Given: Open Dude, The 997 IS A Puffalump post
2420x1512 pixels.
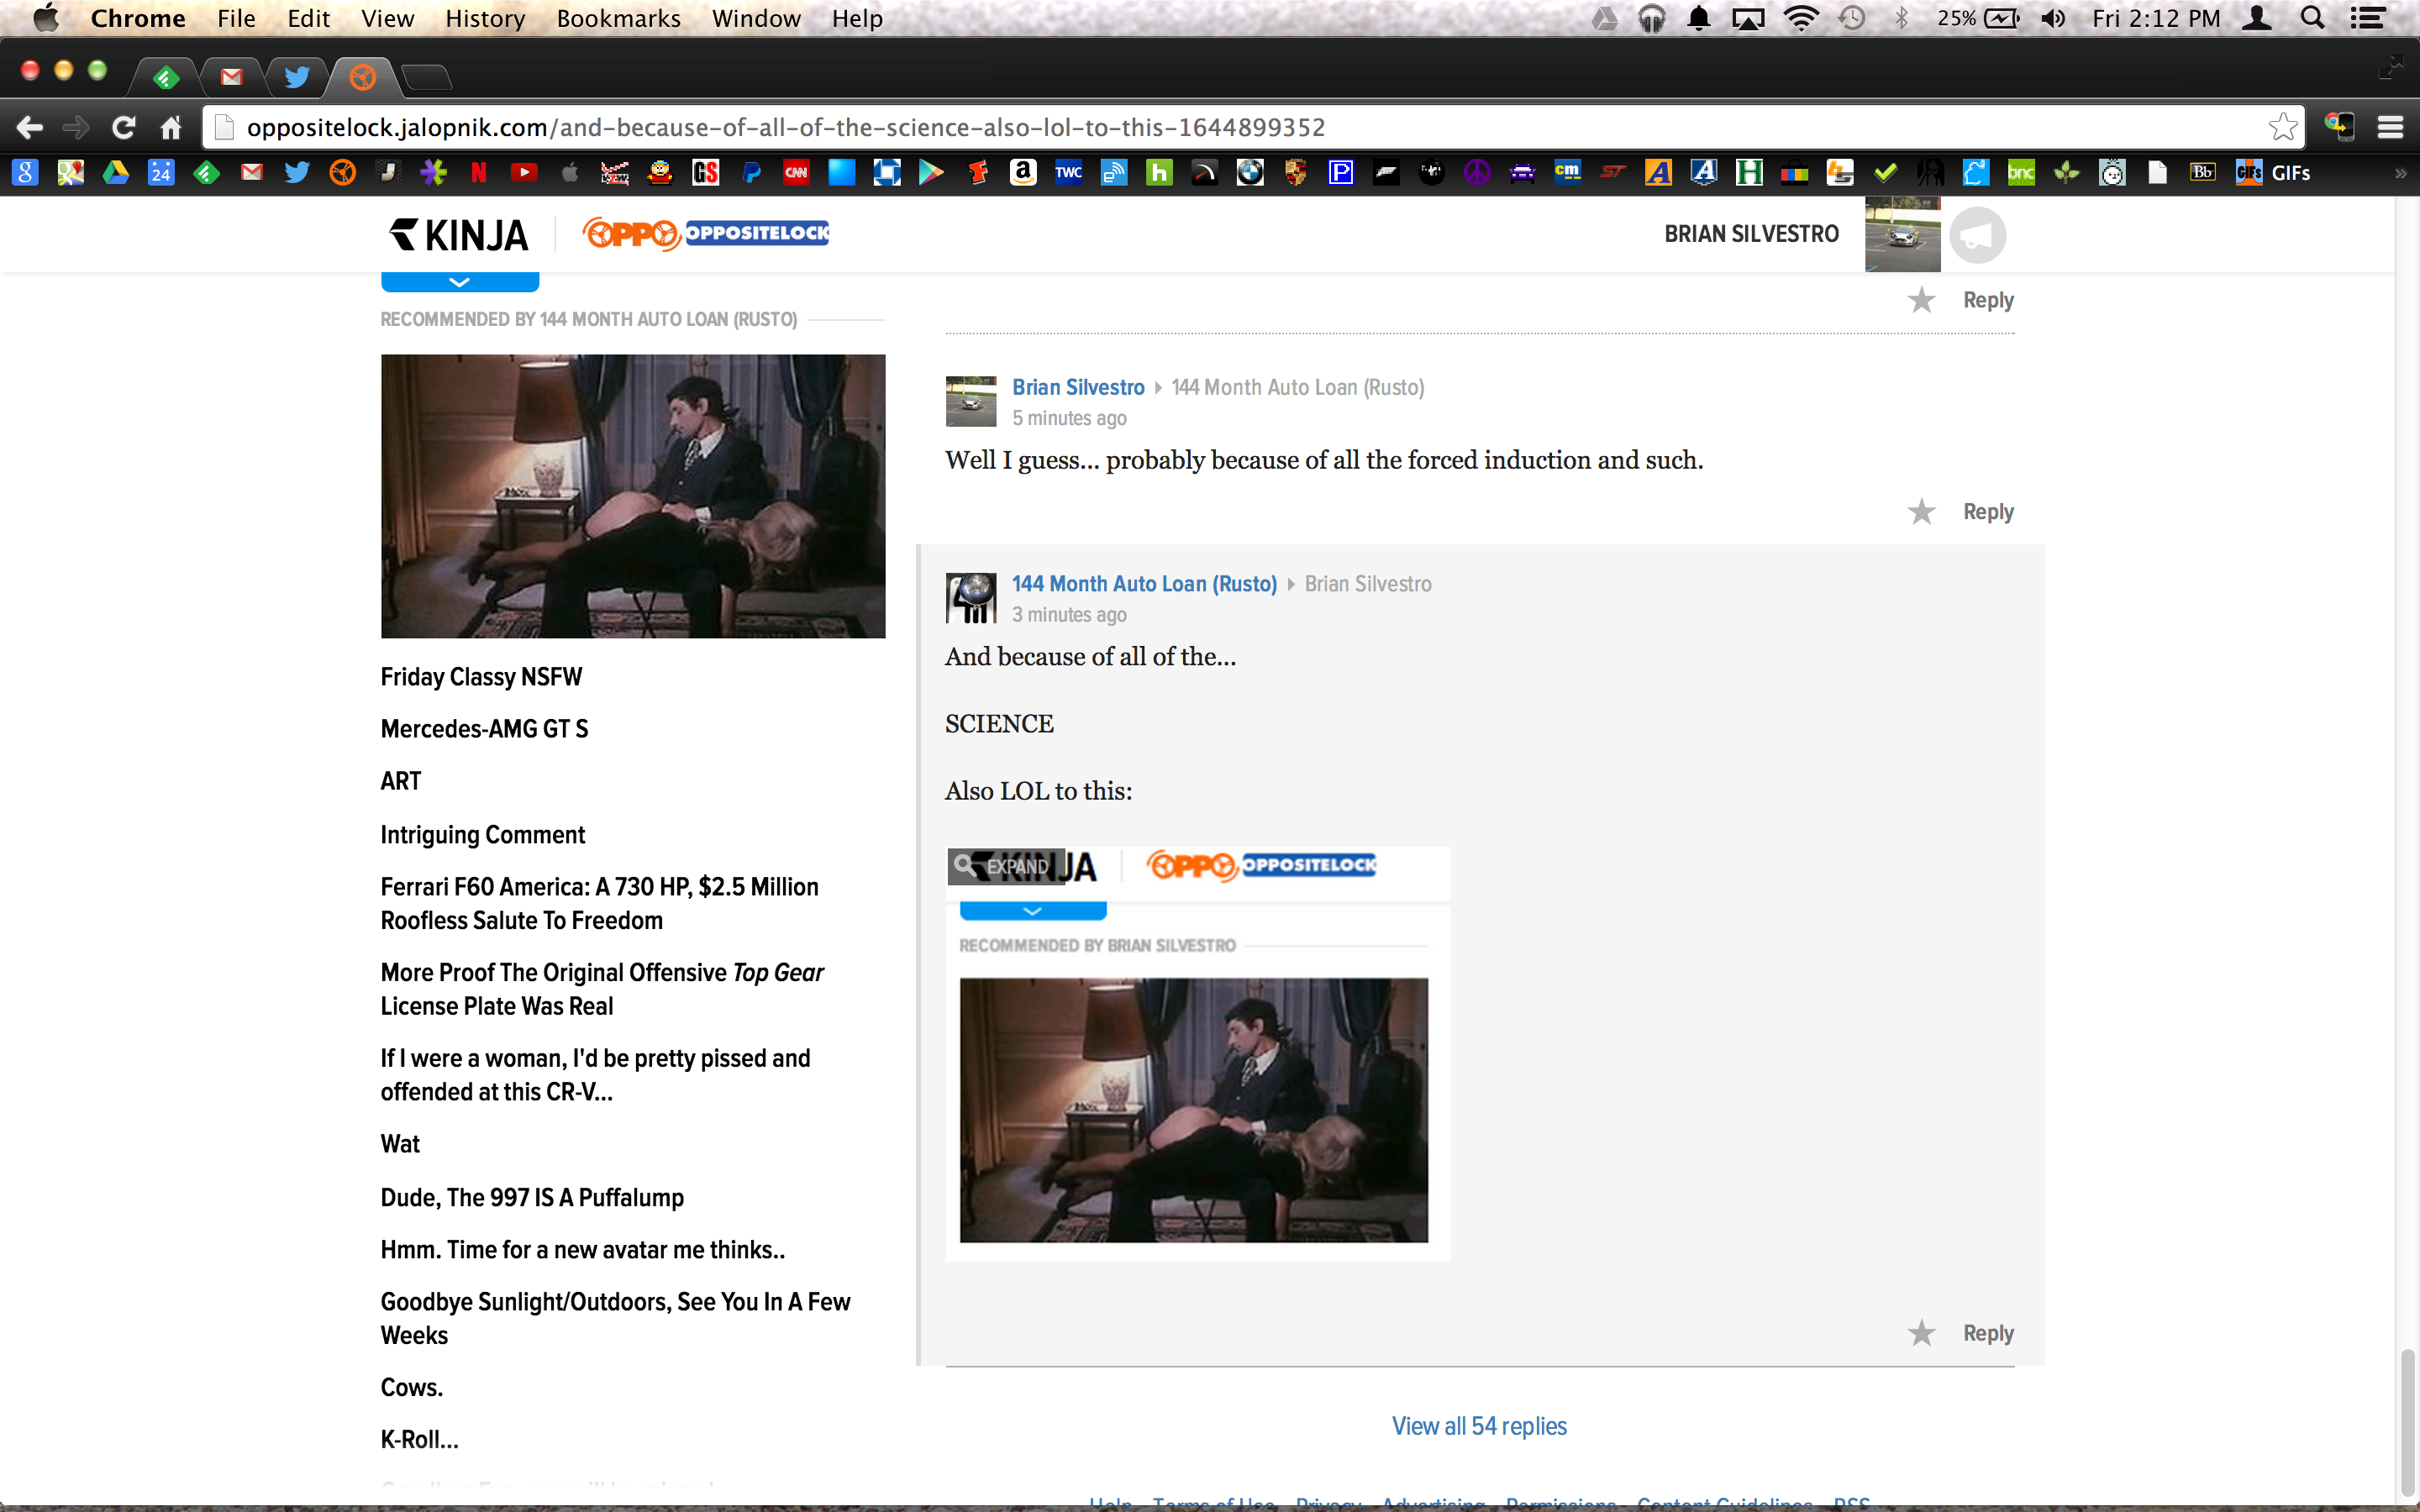Looking at the screenshot, I should [532, 1198].
